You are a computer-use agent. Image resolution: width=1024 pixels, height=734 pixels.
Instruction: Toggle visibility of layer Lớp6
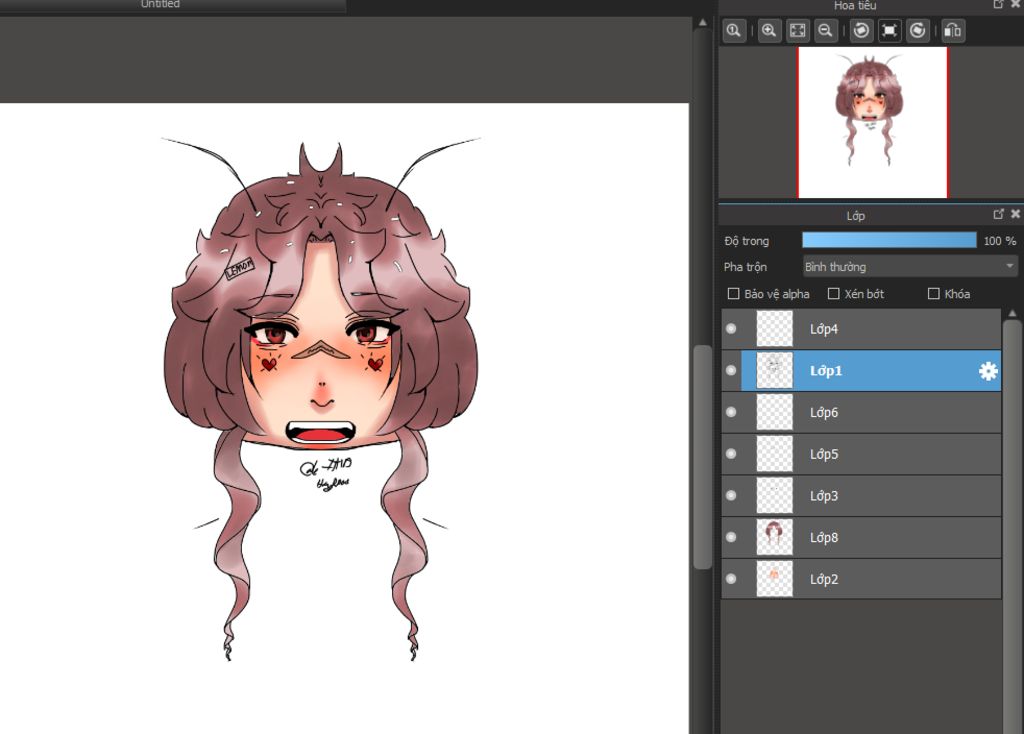[731, 412]
